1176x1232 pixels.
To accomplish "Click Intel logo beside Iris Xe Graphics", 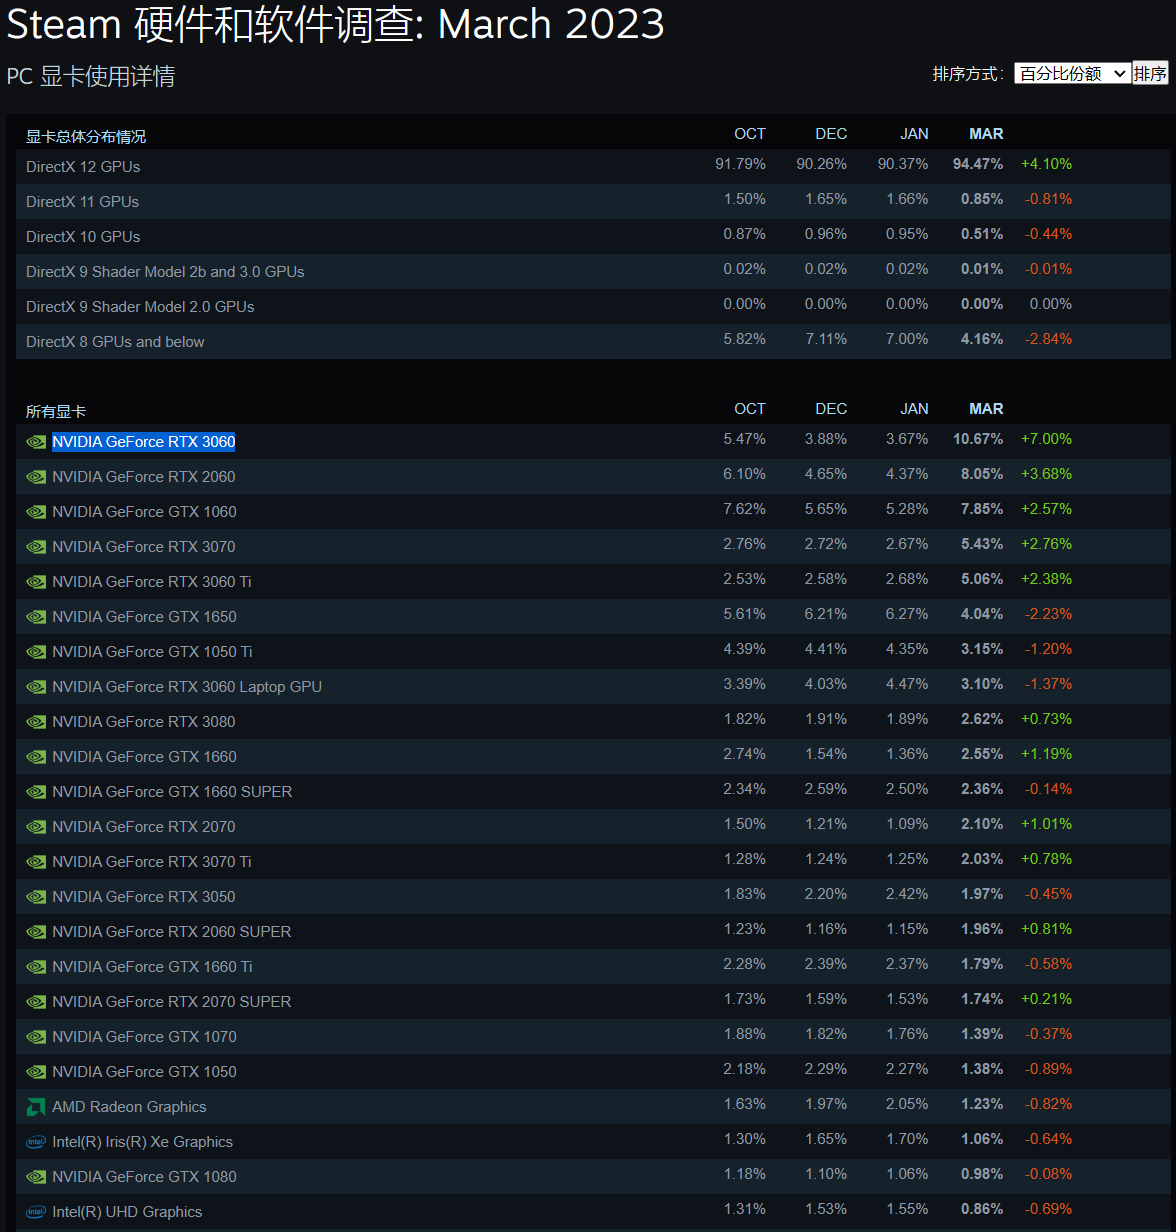I will pos(36,1142).
